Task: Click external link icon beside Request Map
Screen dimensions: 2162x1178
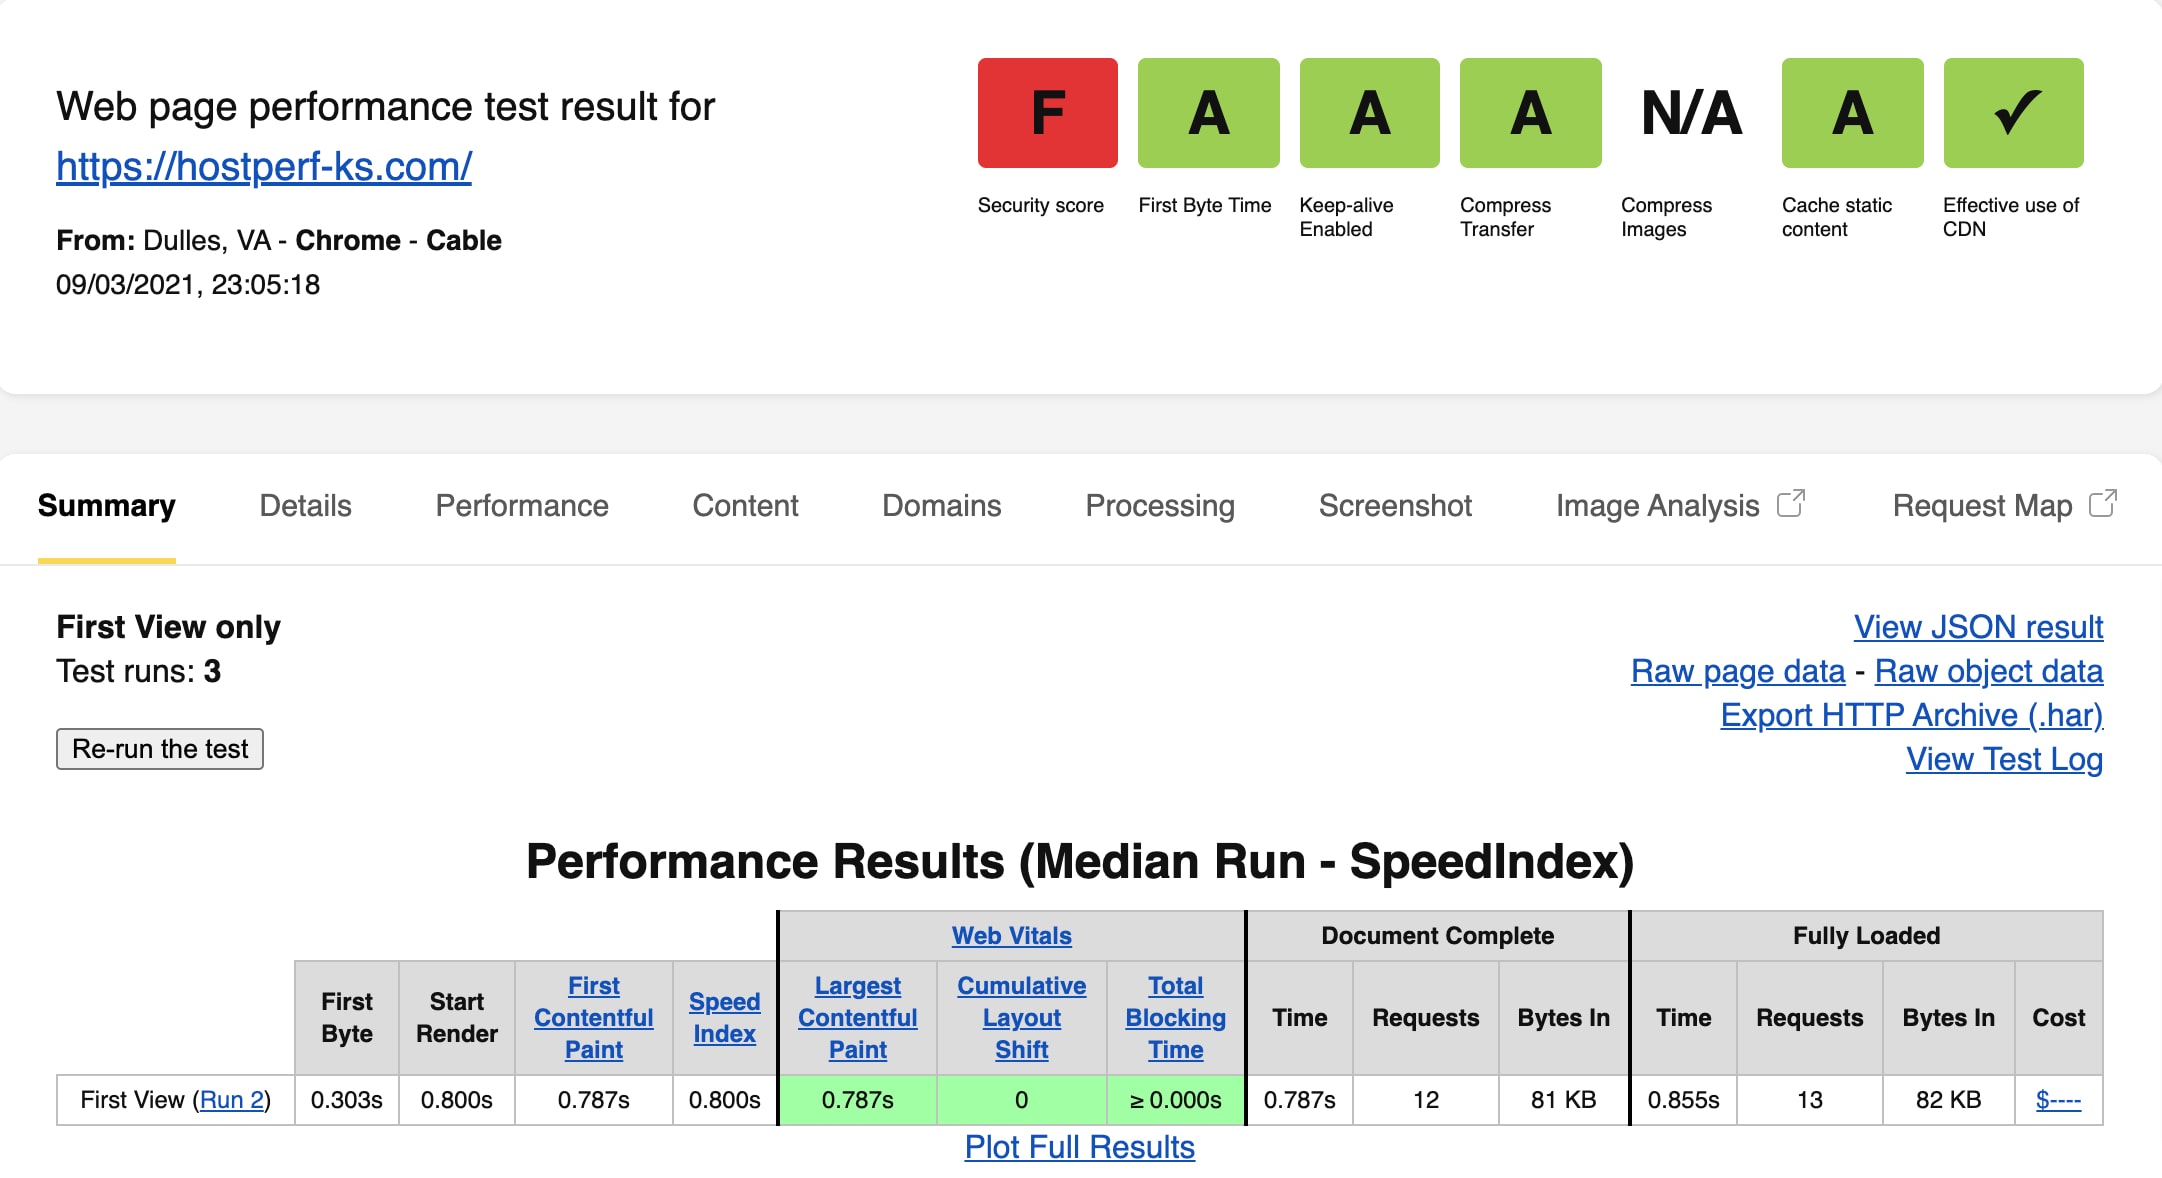Action: [2103, 503]
